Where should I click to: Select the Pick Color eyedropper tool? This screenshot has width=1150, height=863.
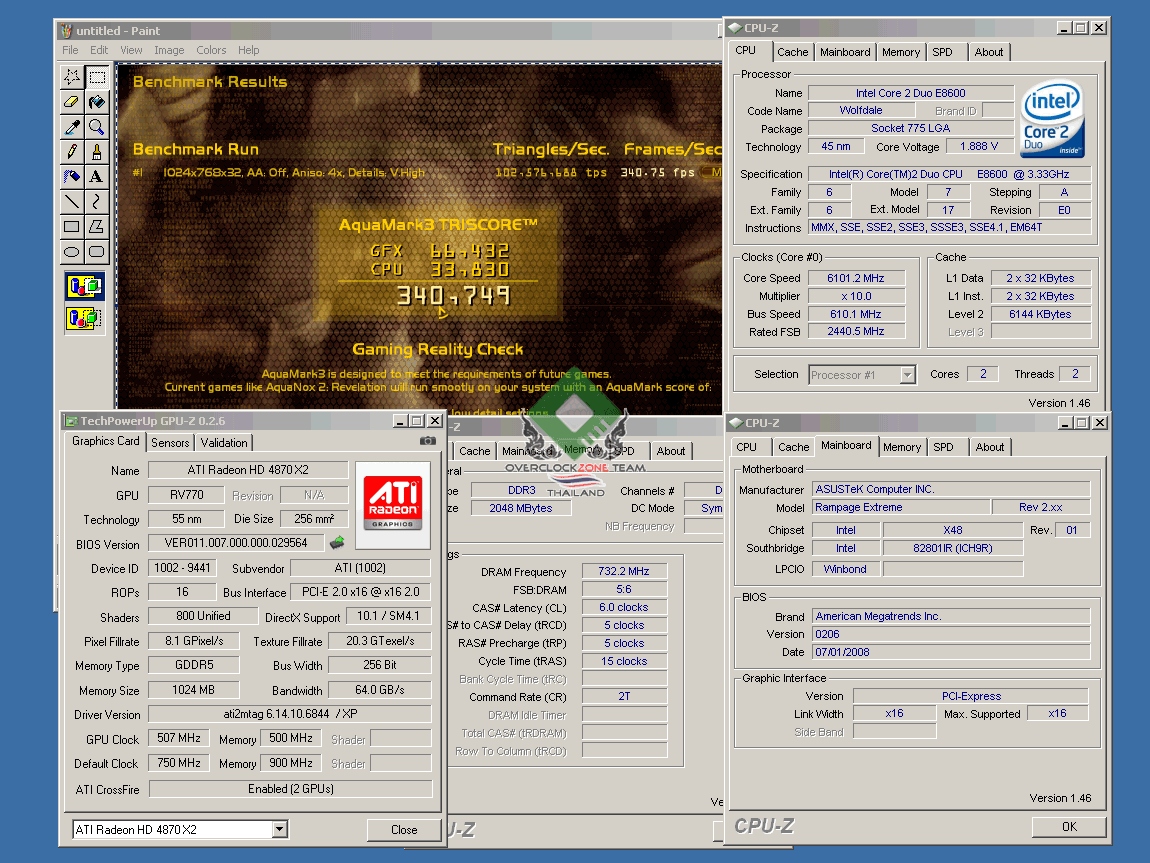coord(72,127)
